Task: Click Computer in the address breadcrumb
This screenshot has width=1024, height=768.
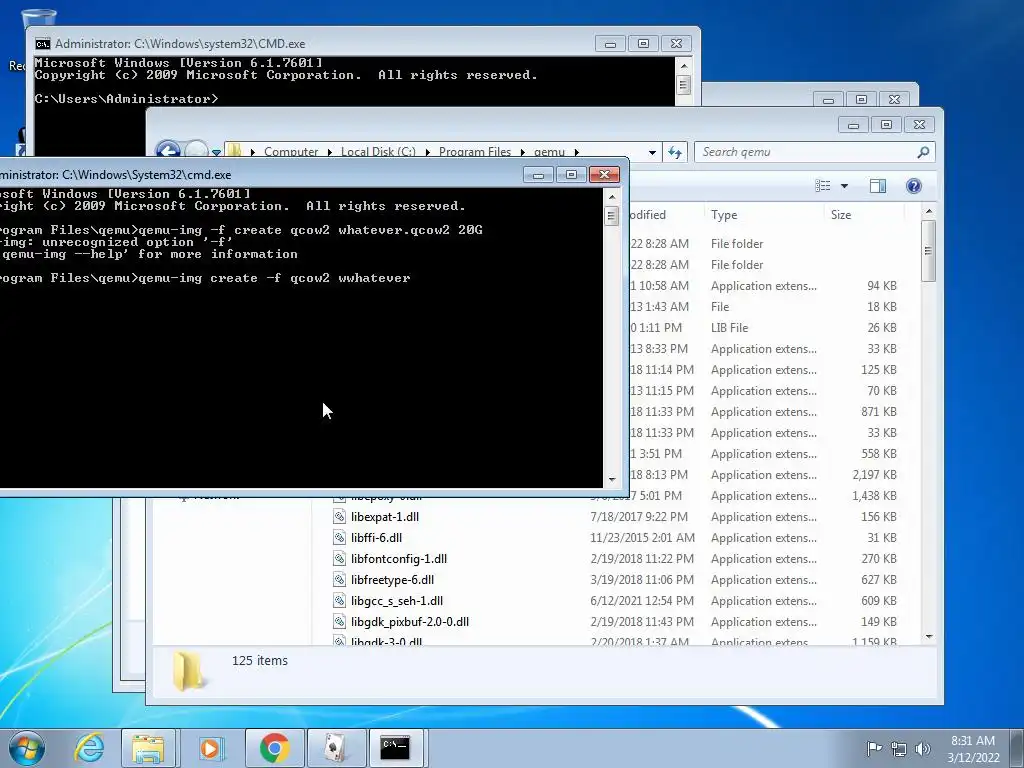Action: 291,152
